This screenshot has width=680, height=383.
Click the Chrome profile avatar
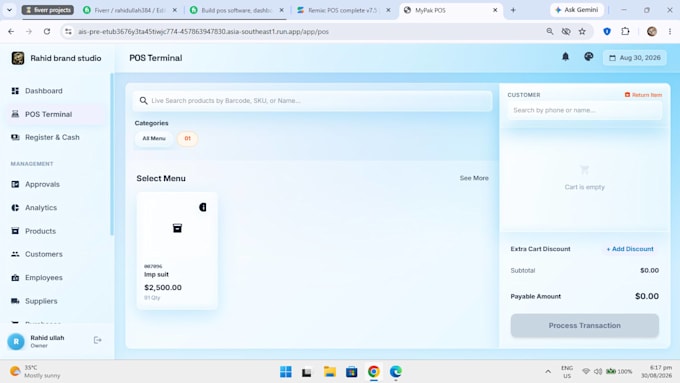pyautogui.click(x=651, y=31)
